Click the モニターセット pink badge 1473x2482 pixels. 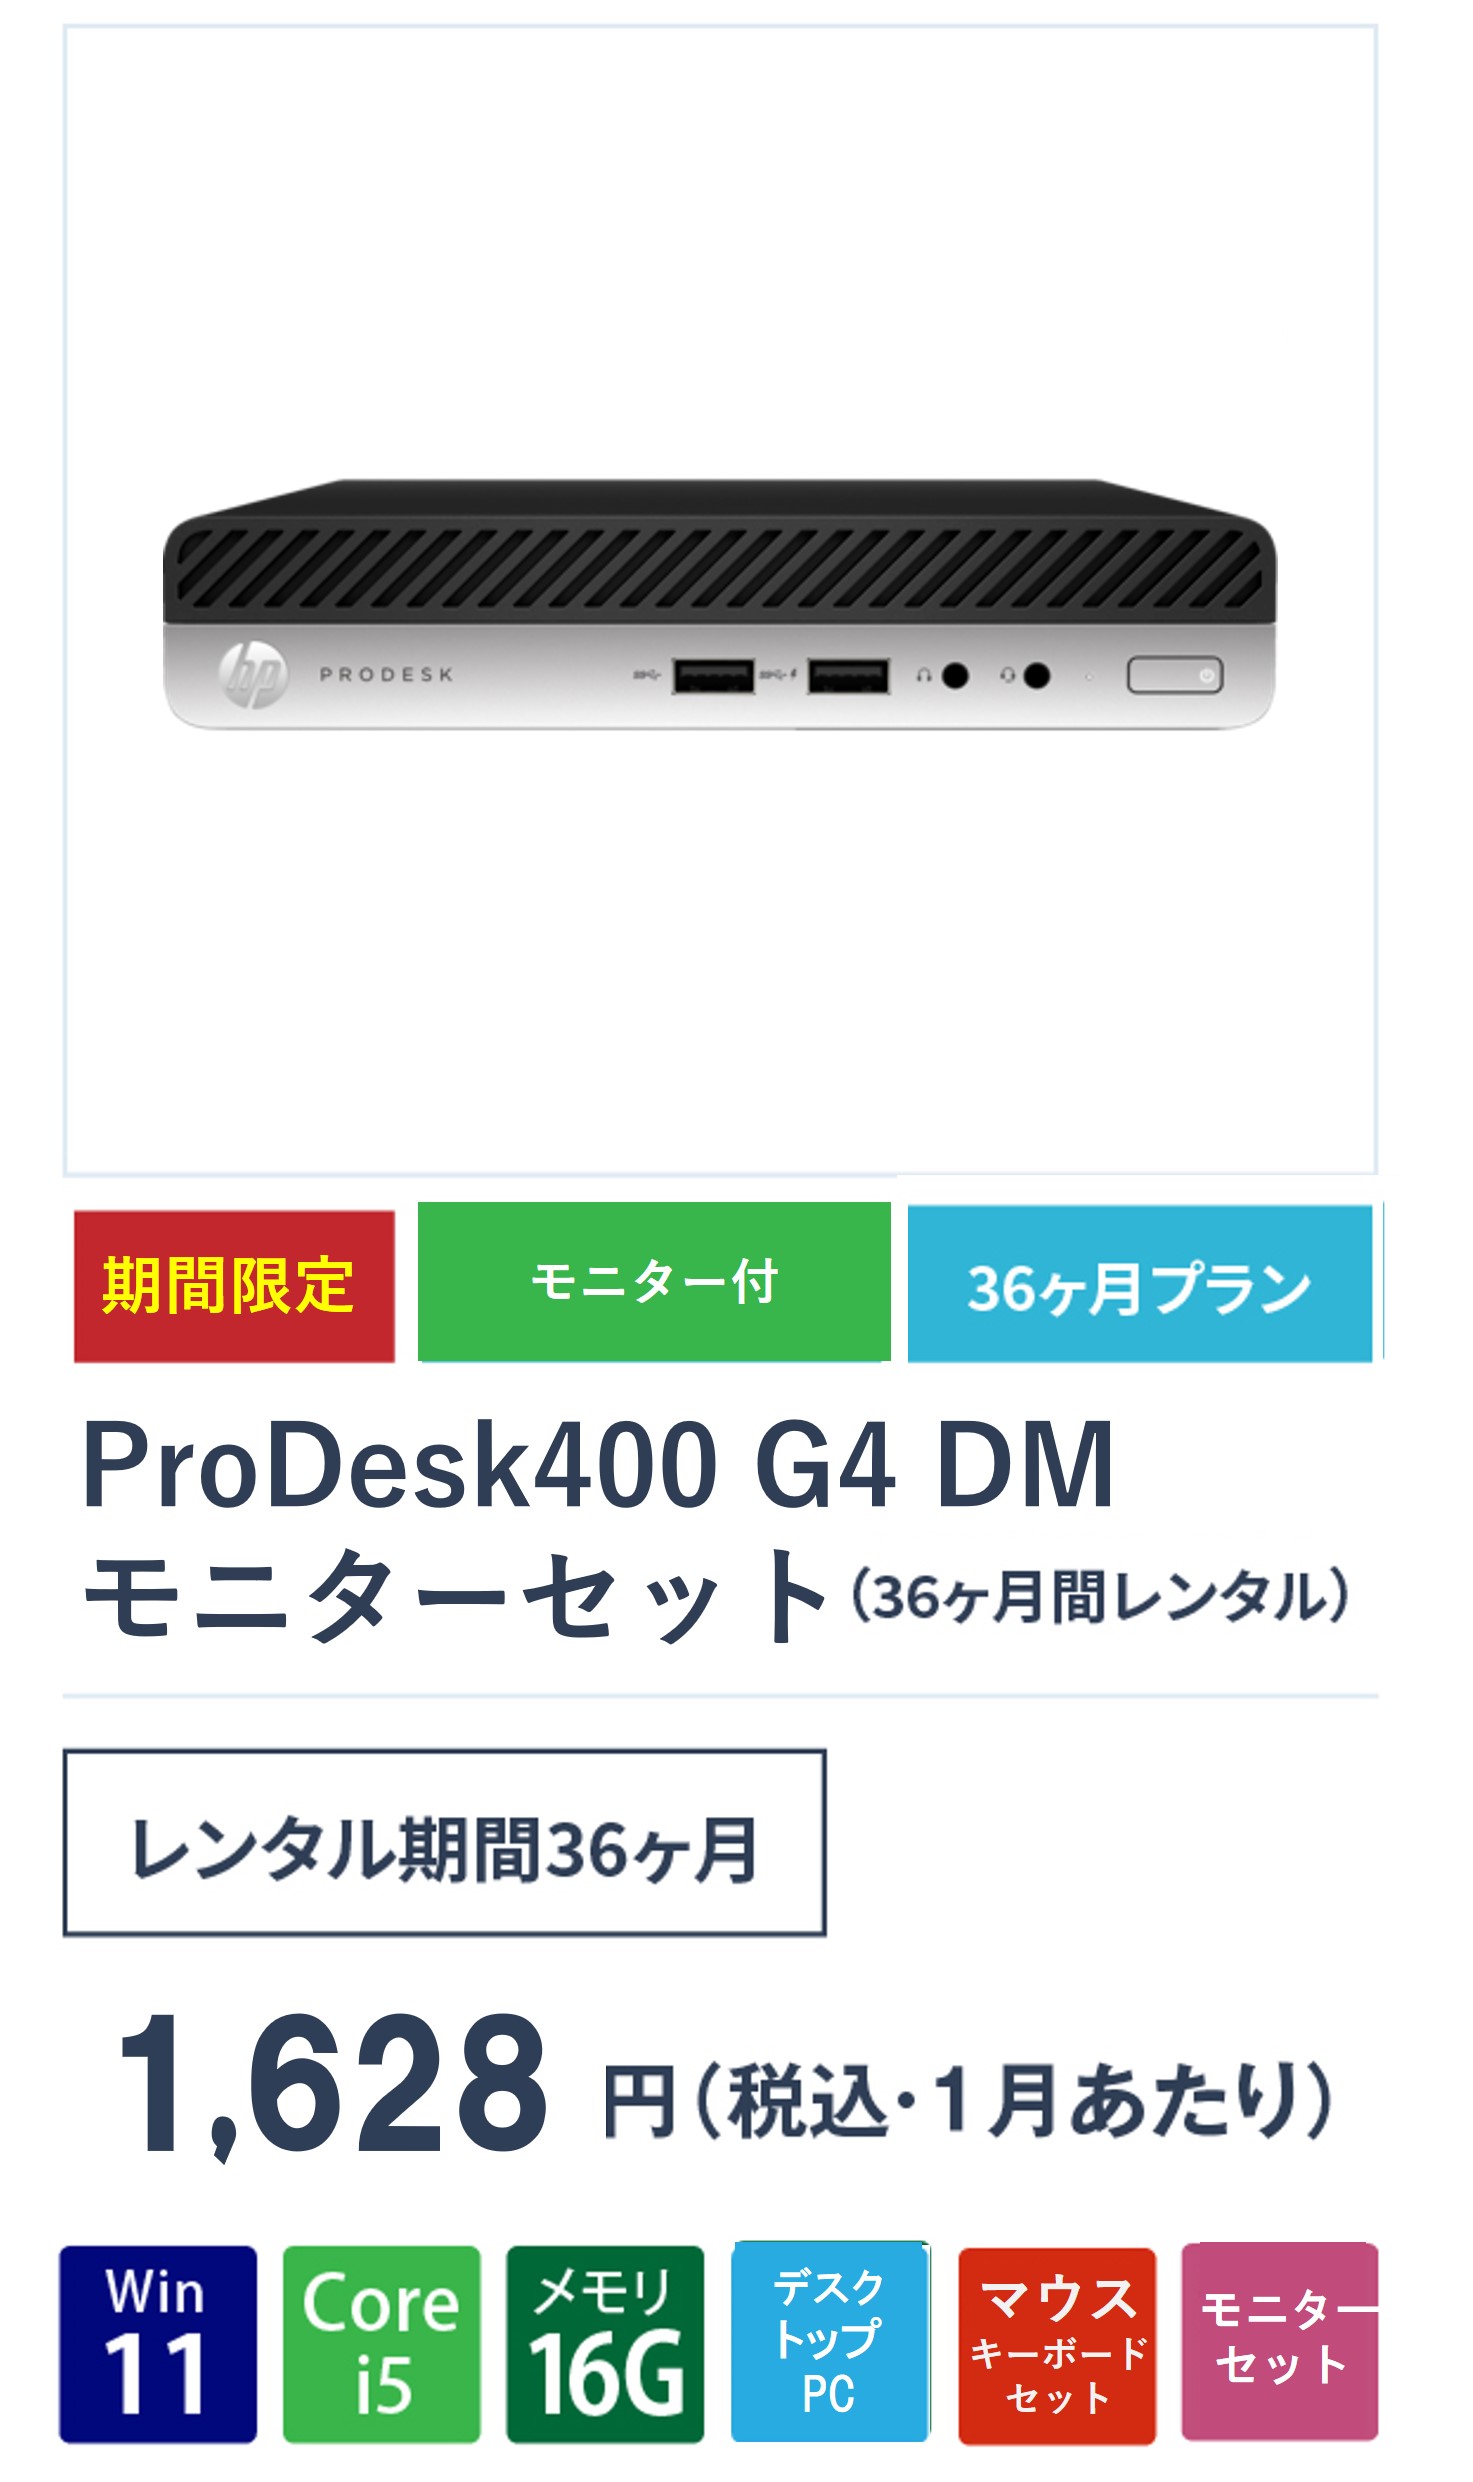tap(1280, 2341)
